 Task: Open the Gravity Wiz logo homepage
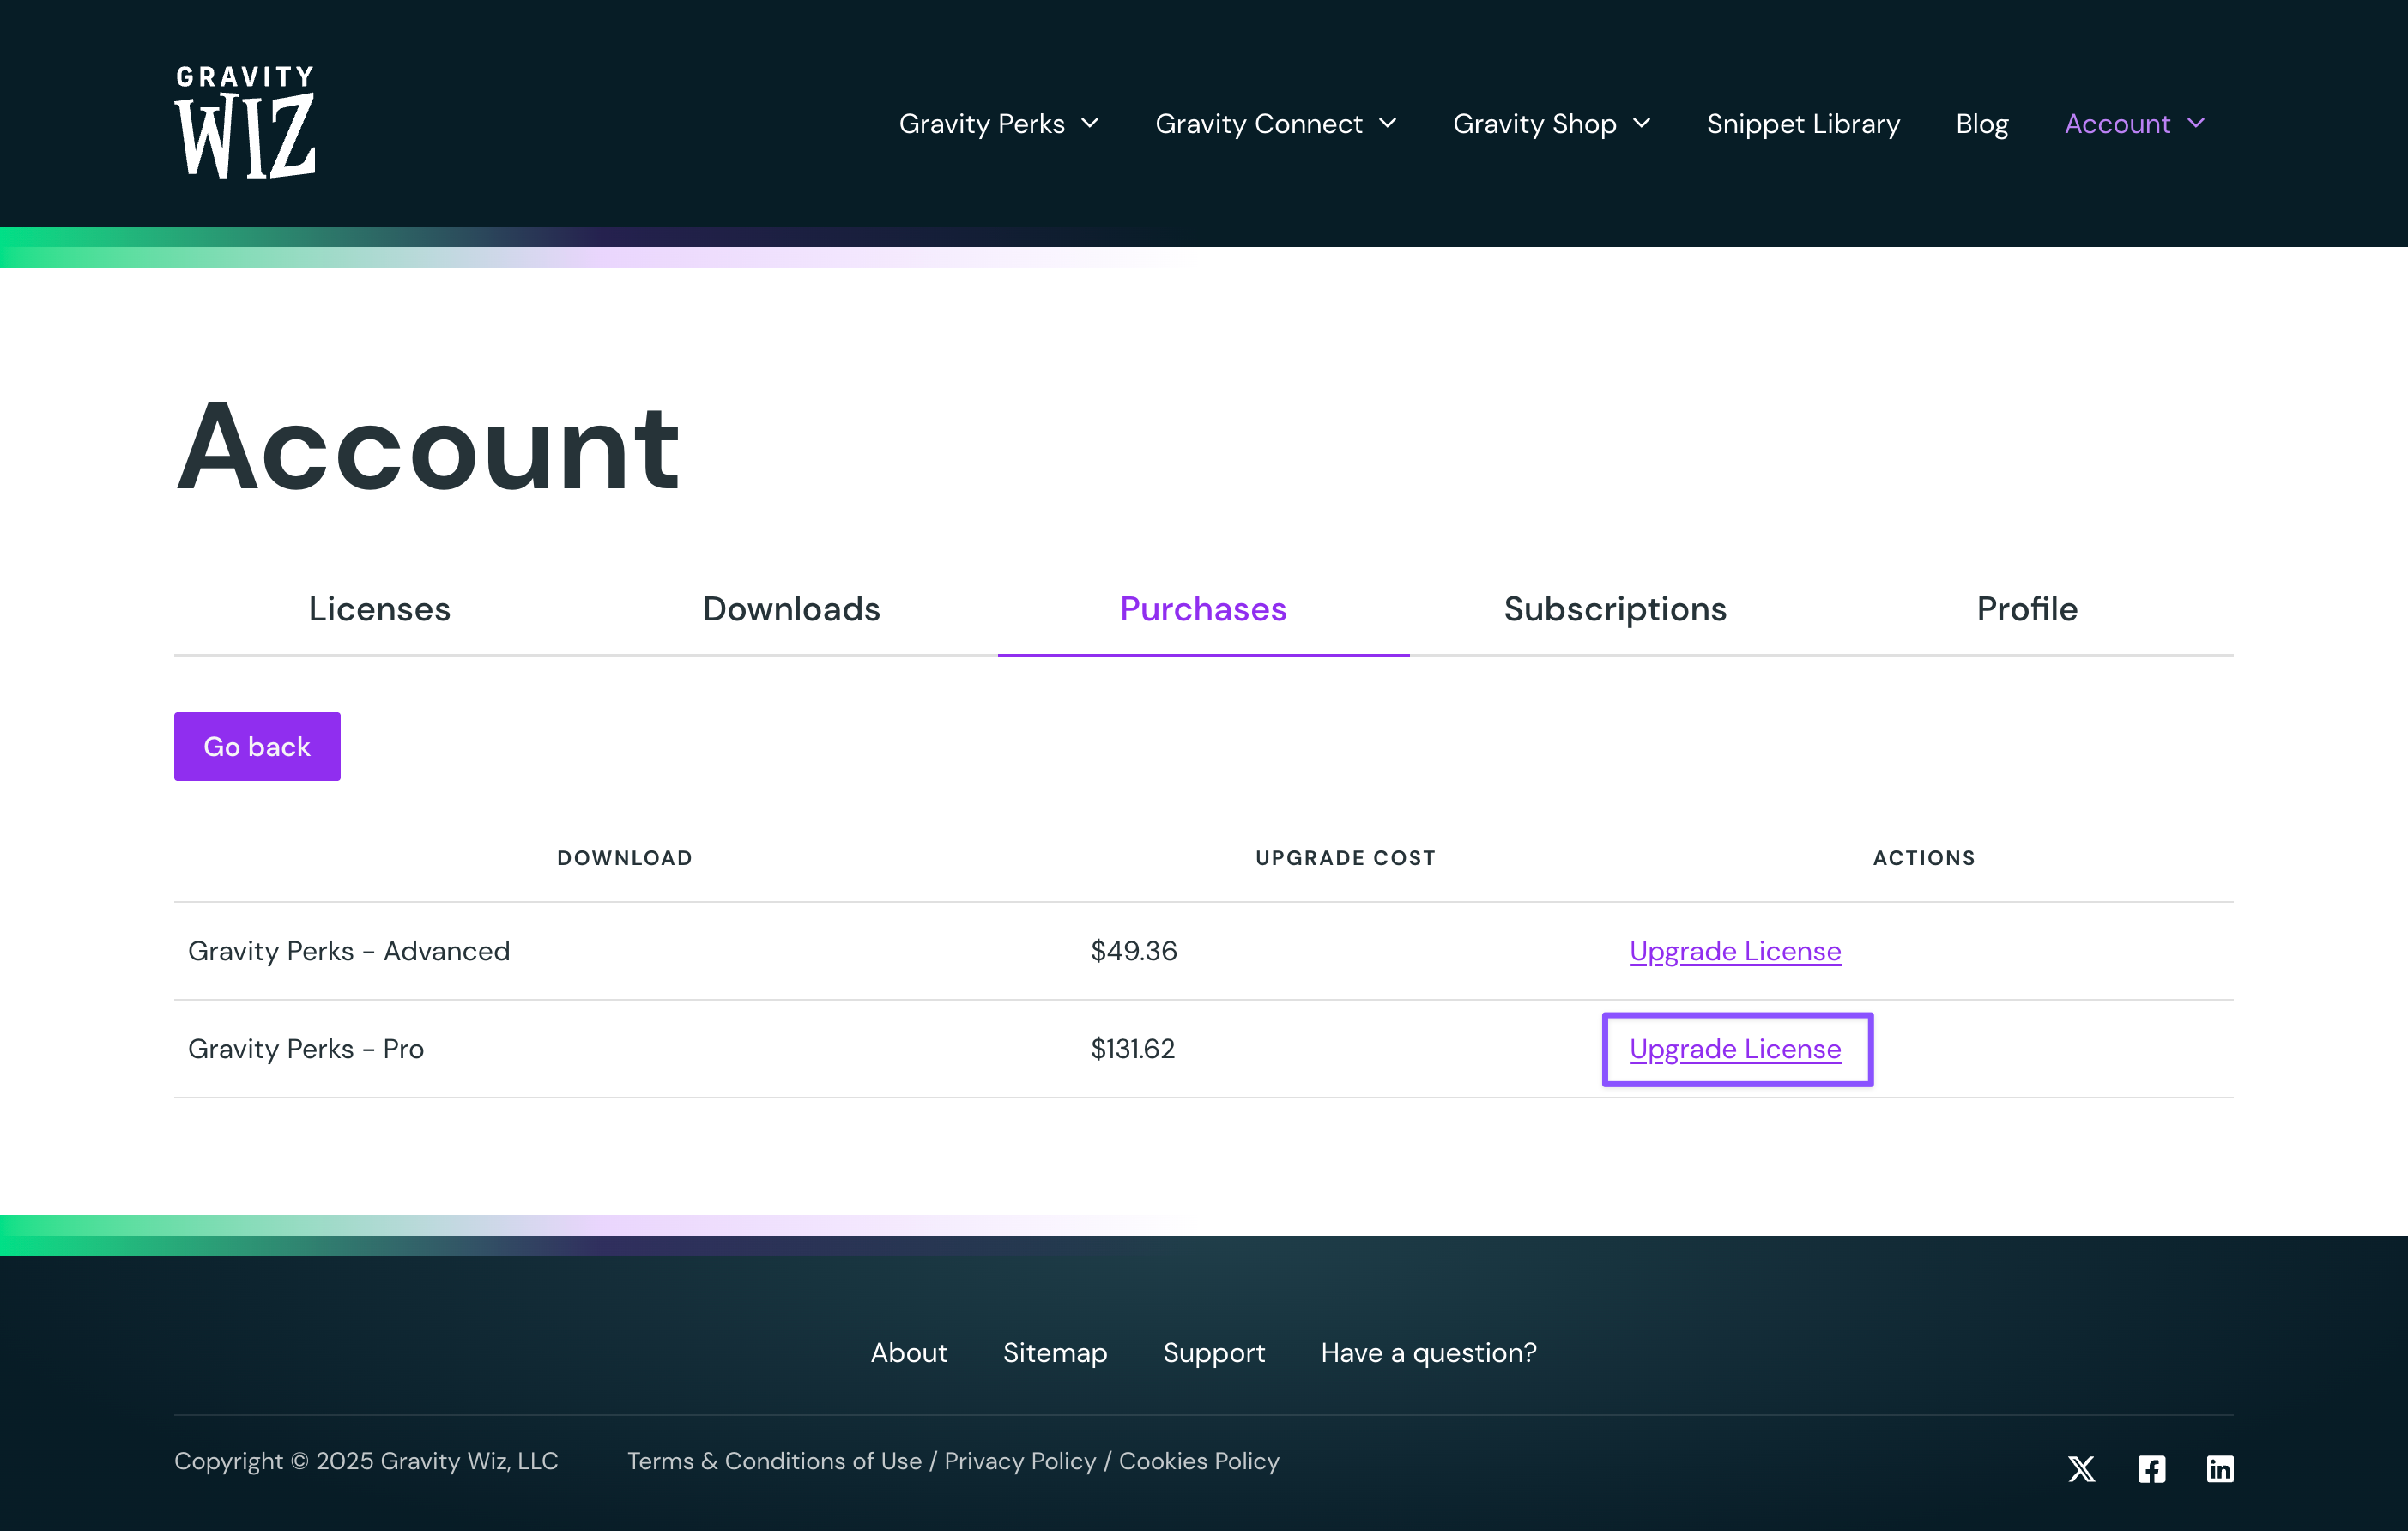[245, 123]
